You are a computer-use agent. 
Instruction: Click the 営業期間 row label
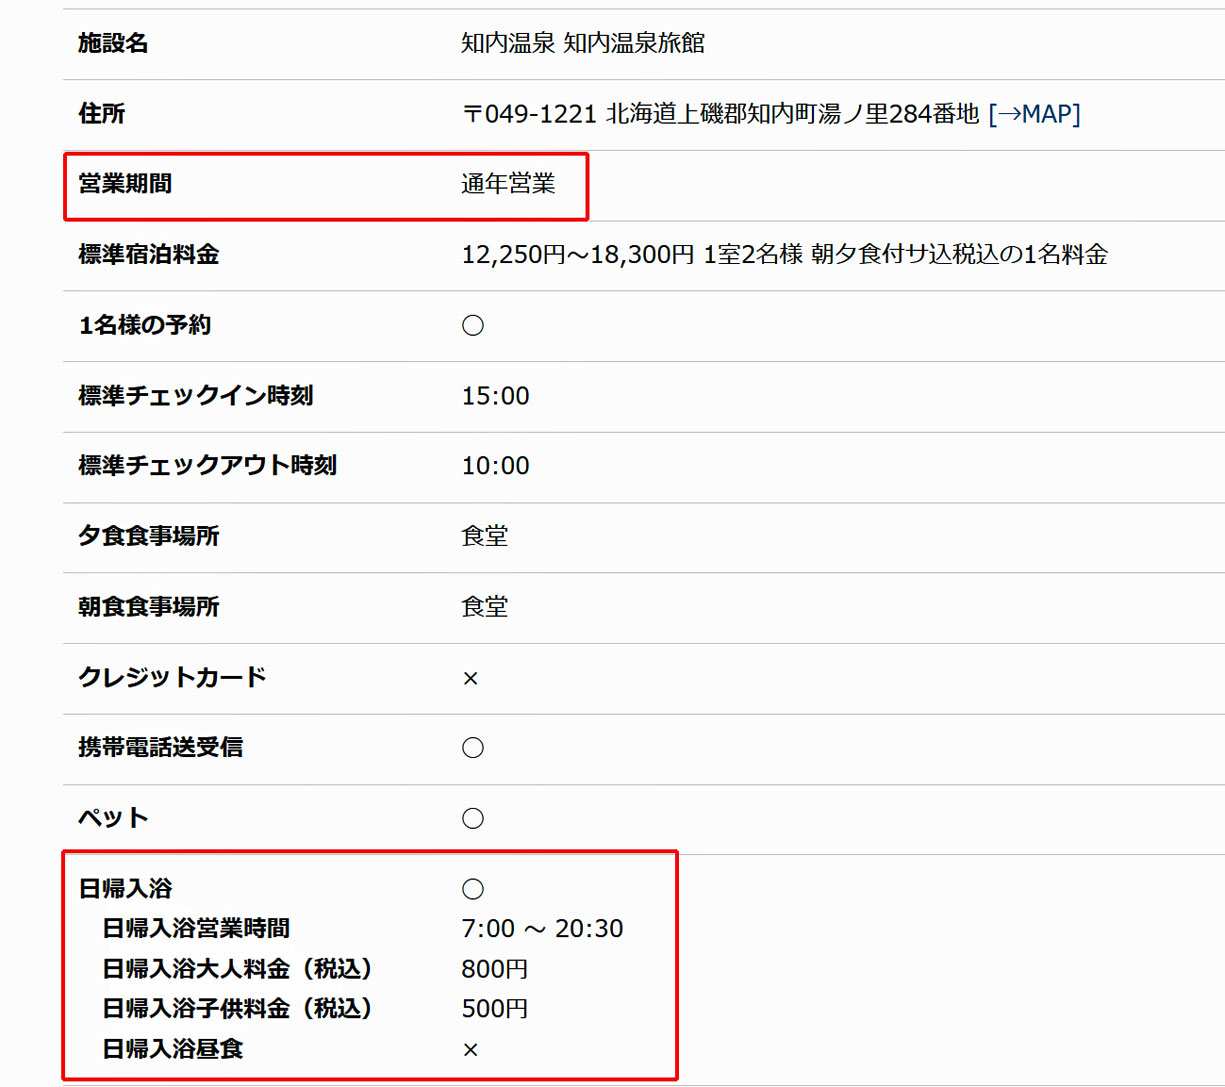tap(125, 184)
